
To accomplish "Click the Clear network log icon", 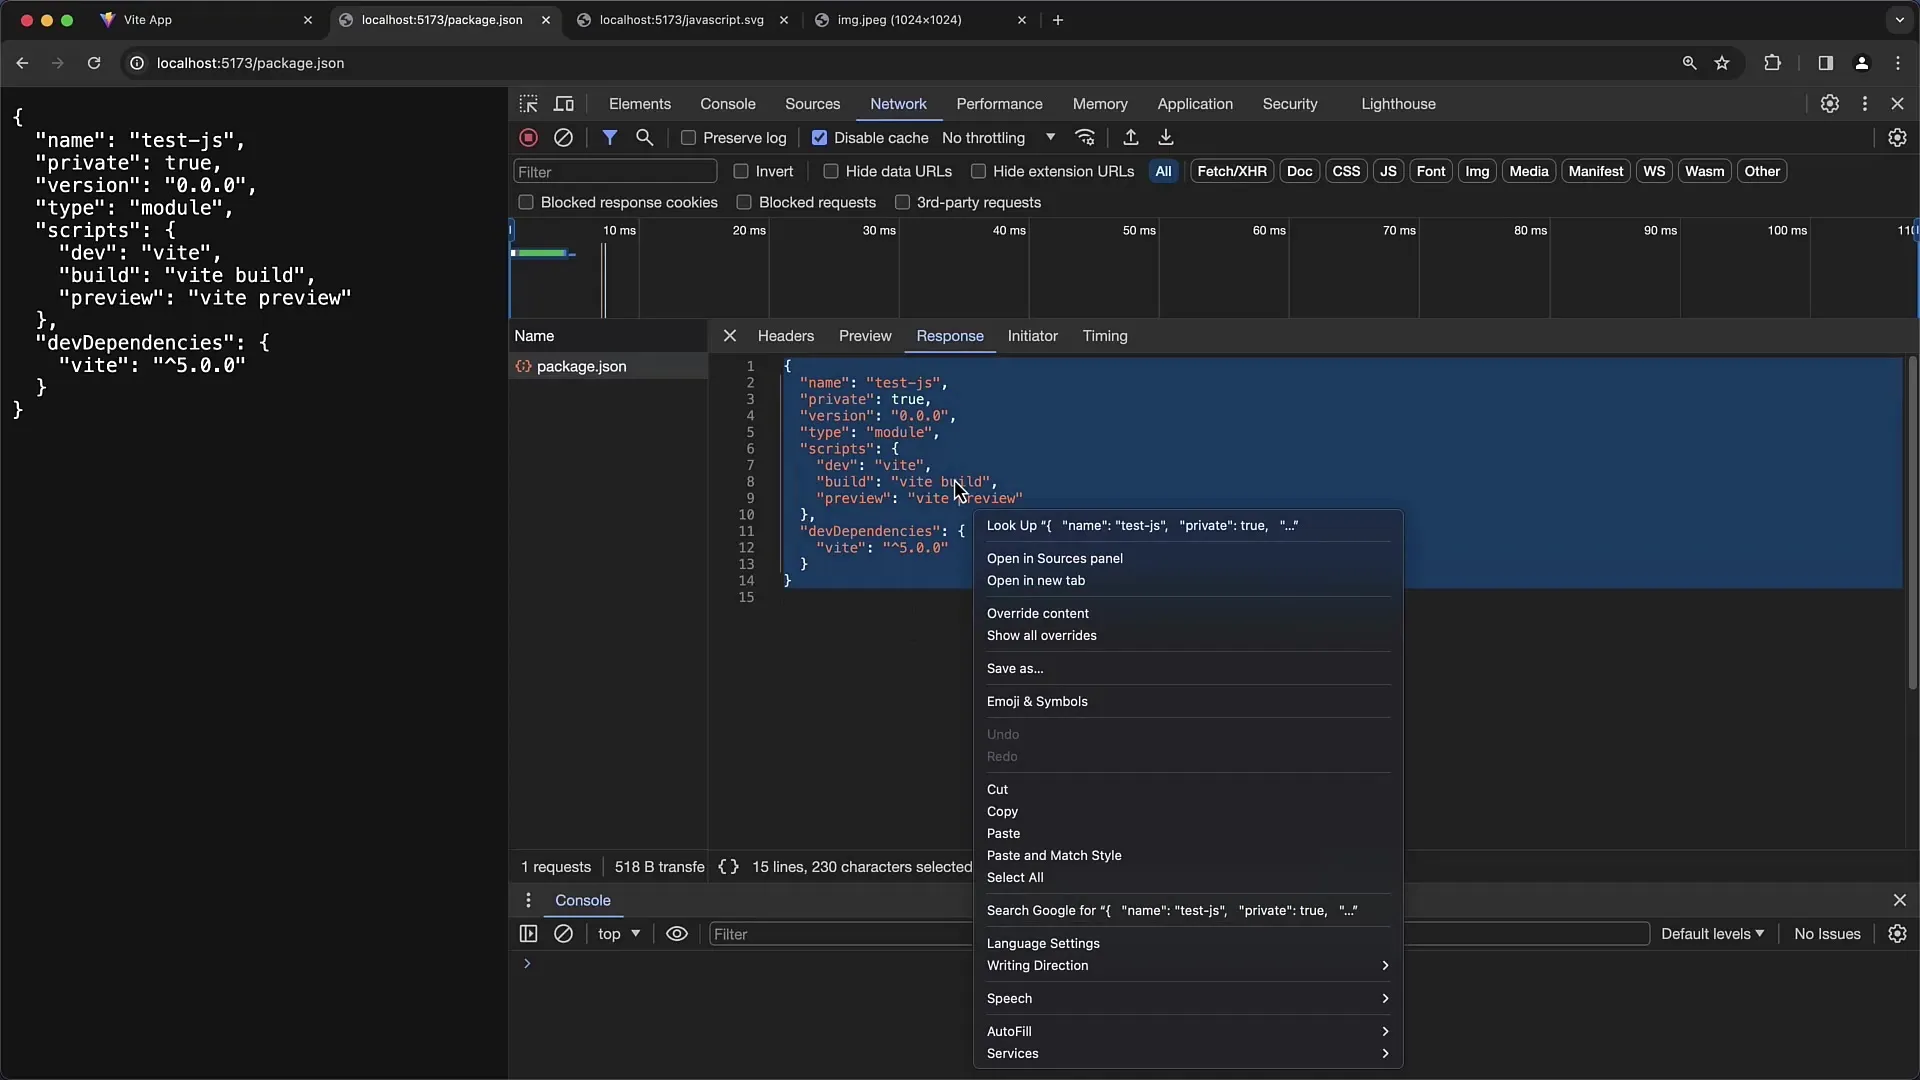I will (563, 137).
